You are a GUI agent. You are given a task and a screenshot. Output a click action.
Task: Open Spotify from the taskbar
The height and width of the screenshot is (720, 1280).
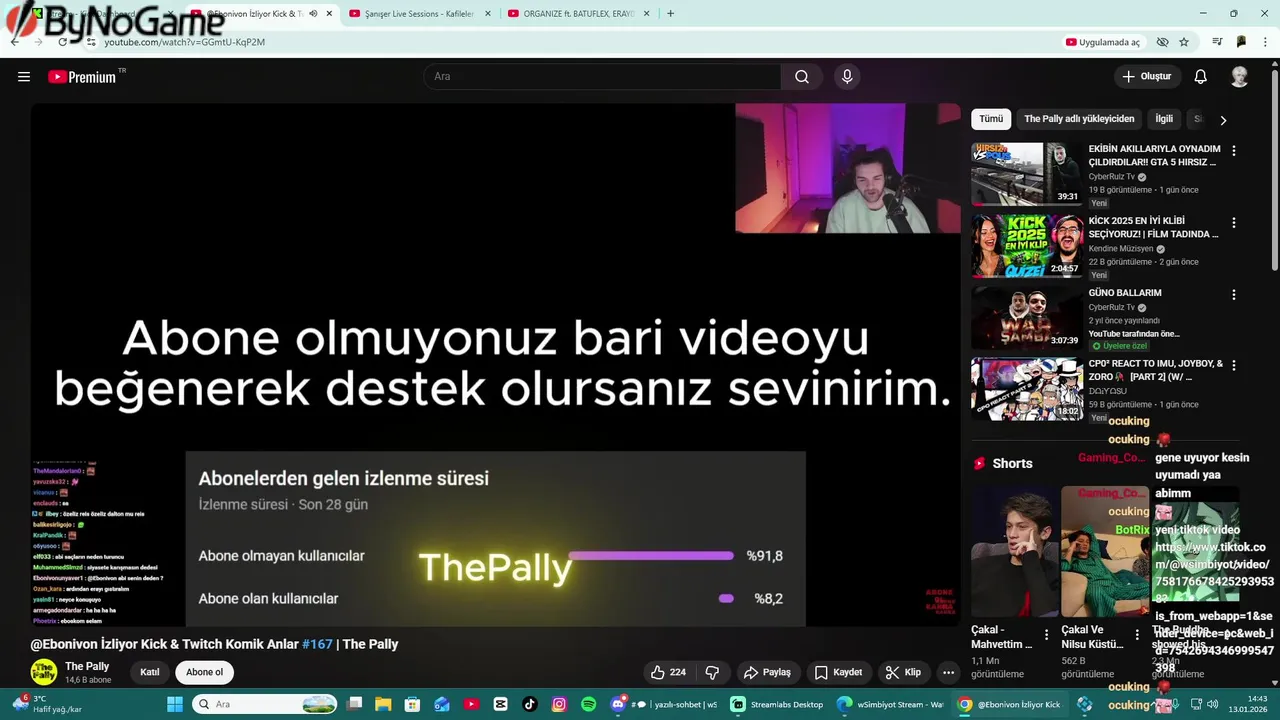pyautogui.click(x=588, y=704)
